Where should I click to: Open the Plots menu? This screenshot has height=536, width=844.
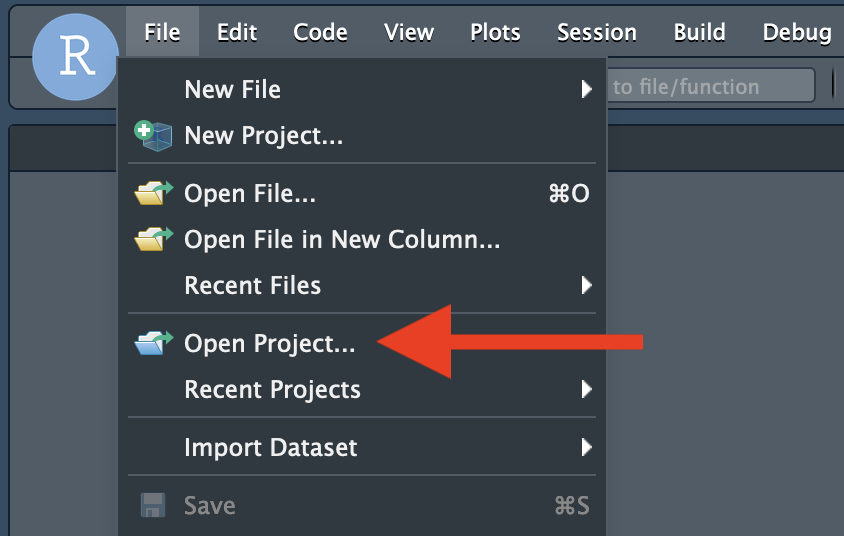(495, 32)
